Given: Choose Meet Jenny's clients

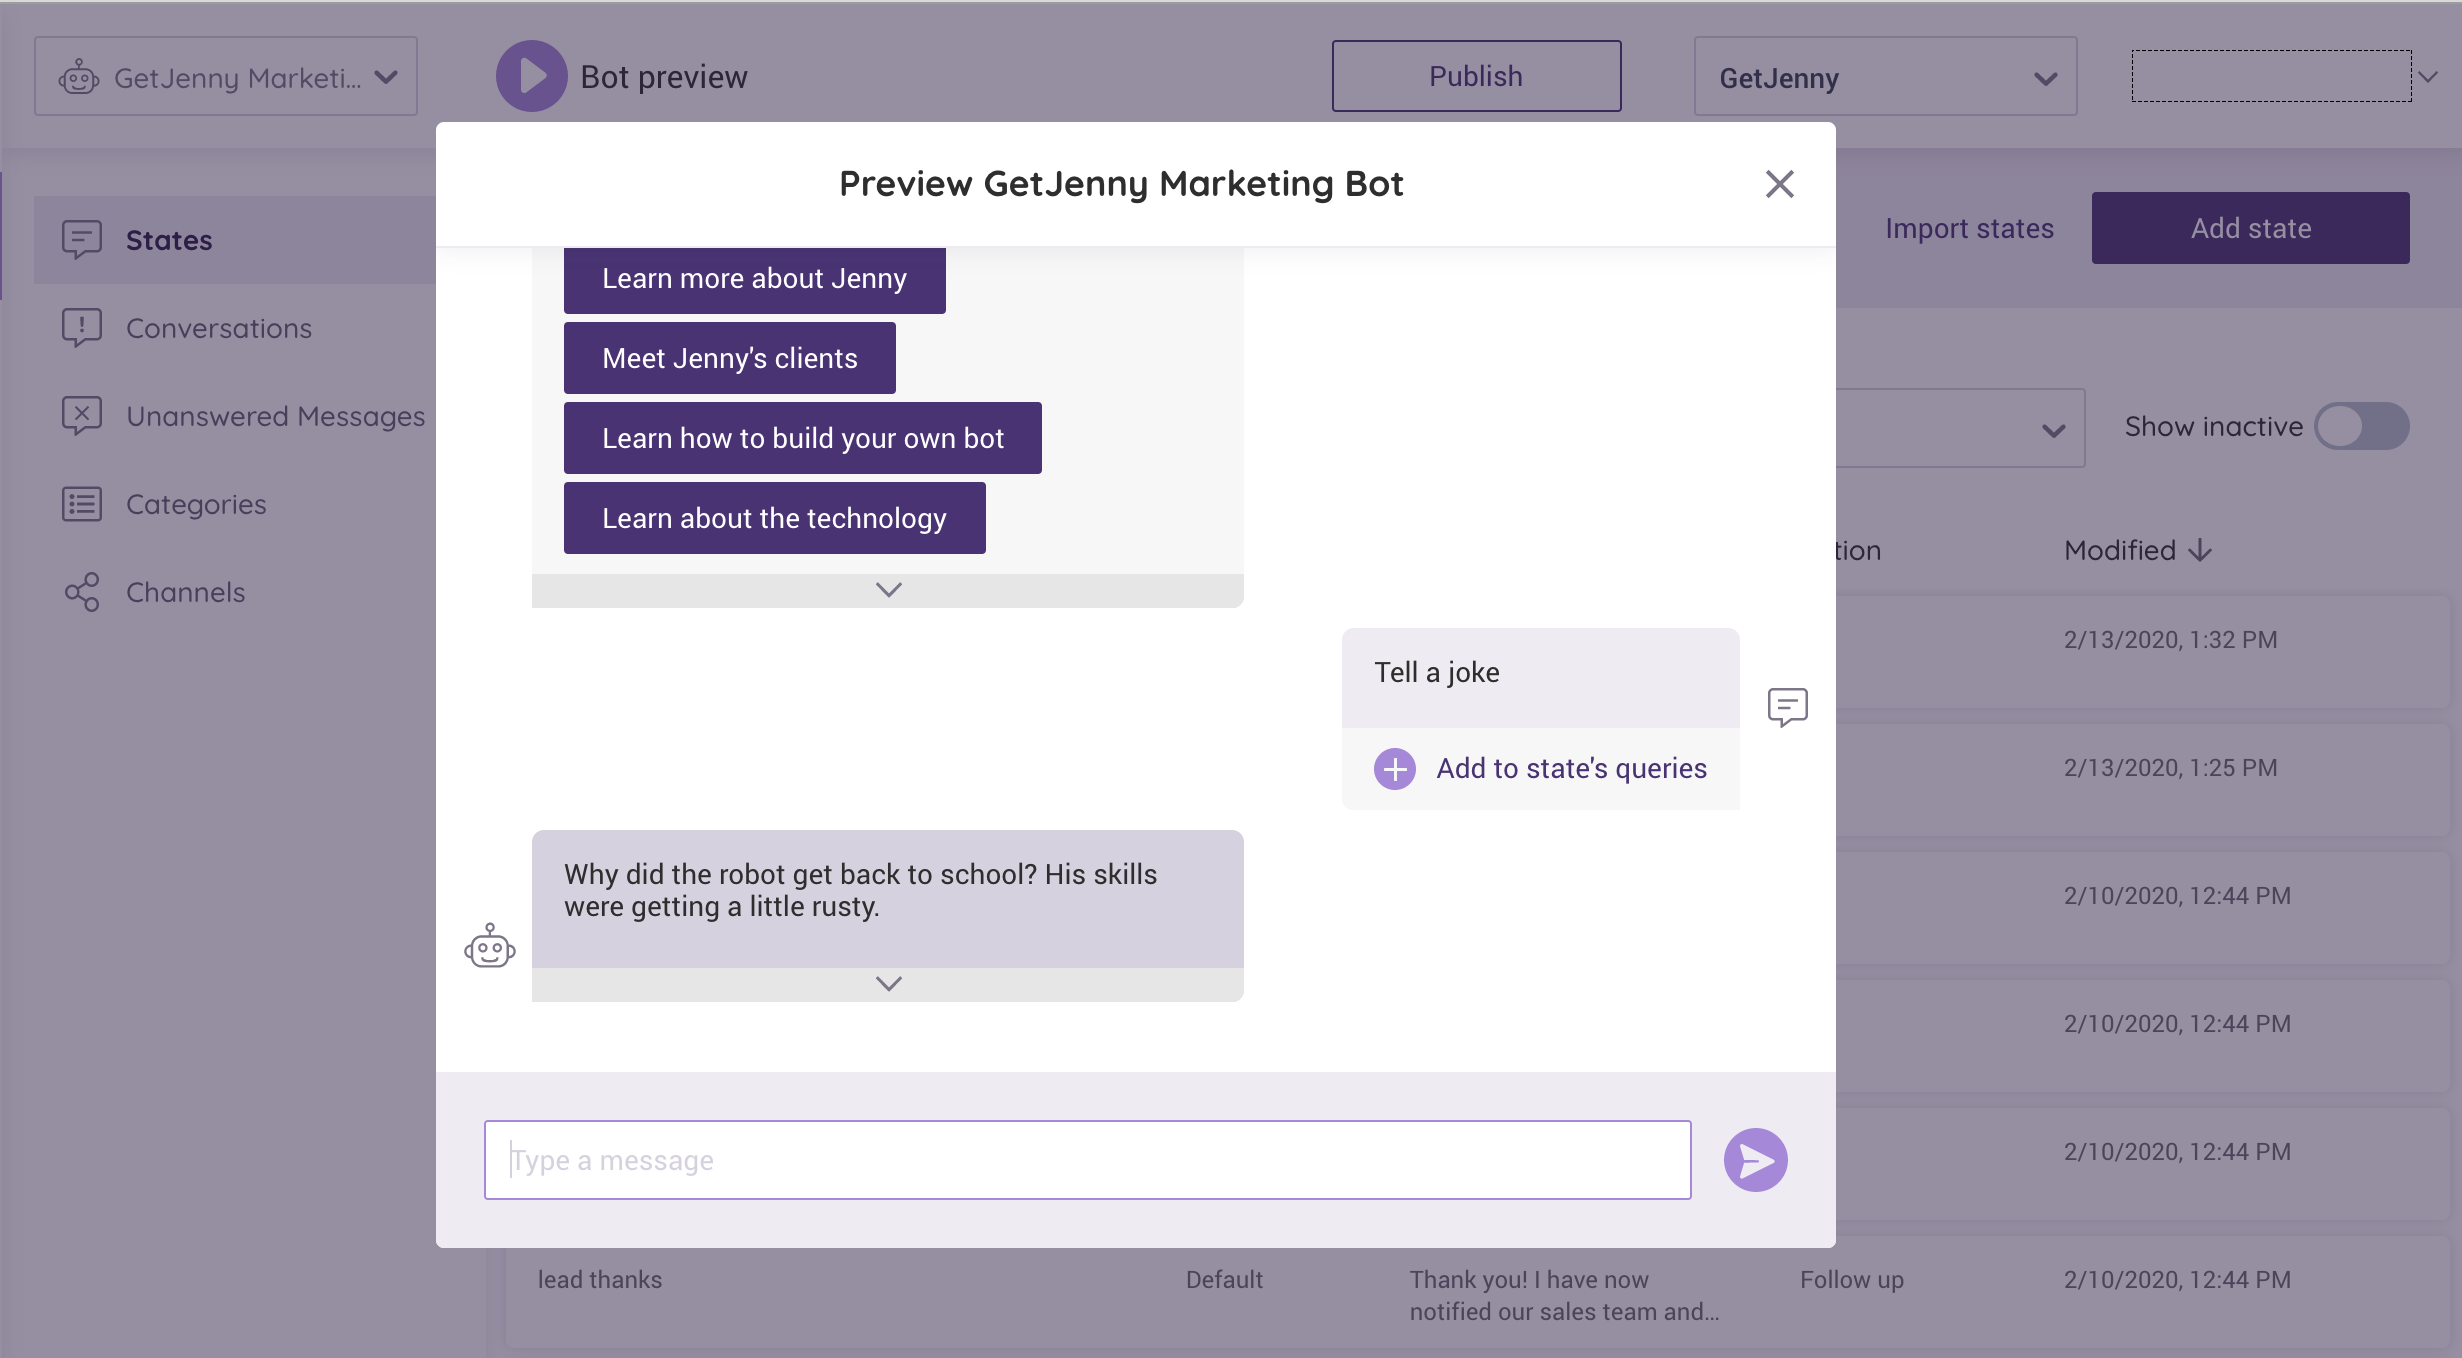Looking at the screenshot, I should click(x=729, y=358).
